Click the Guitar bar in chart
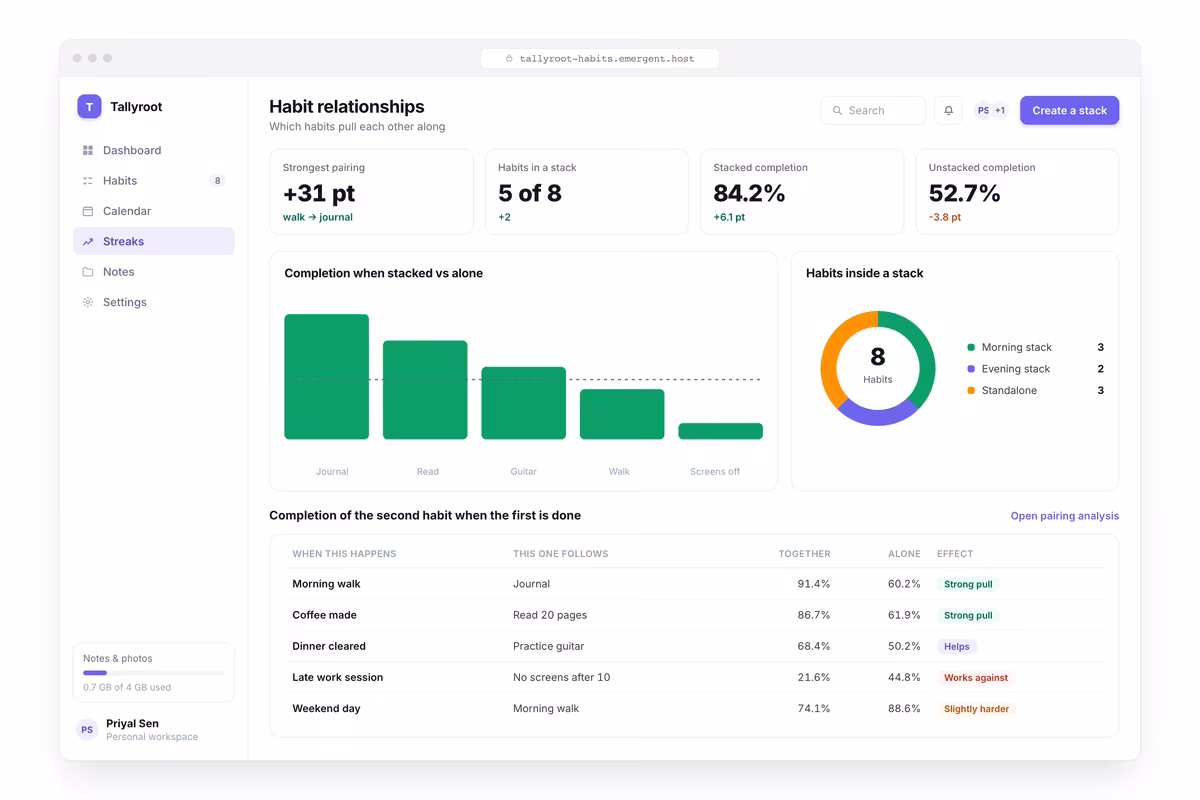This screenshot has height=800, width=1200. (523, 403)
